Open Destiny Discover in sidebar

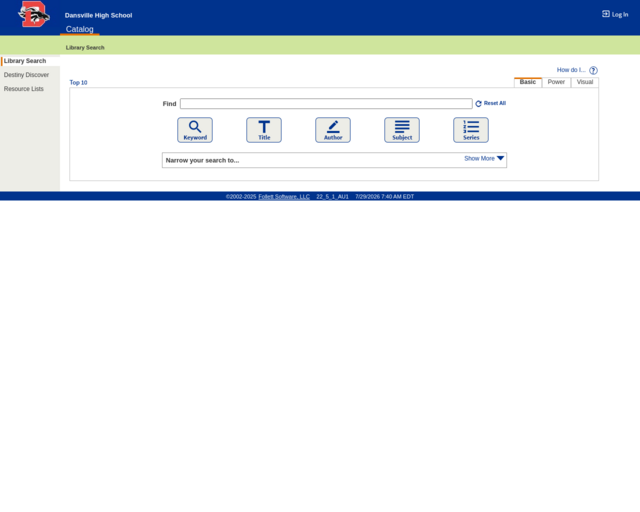(26, 75)
